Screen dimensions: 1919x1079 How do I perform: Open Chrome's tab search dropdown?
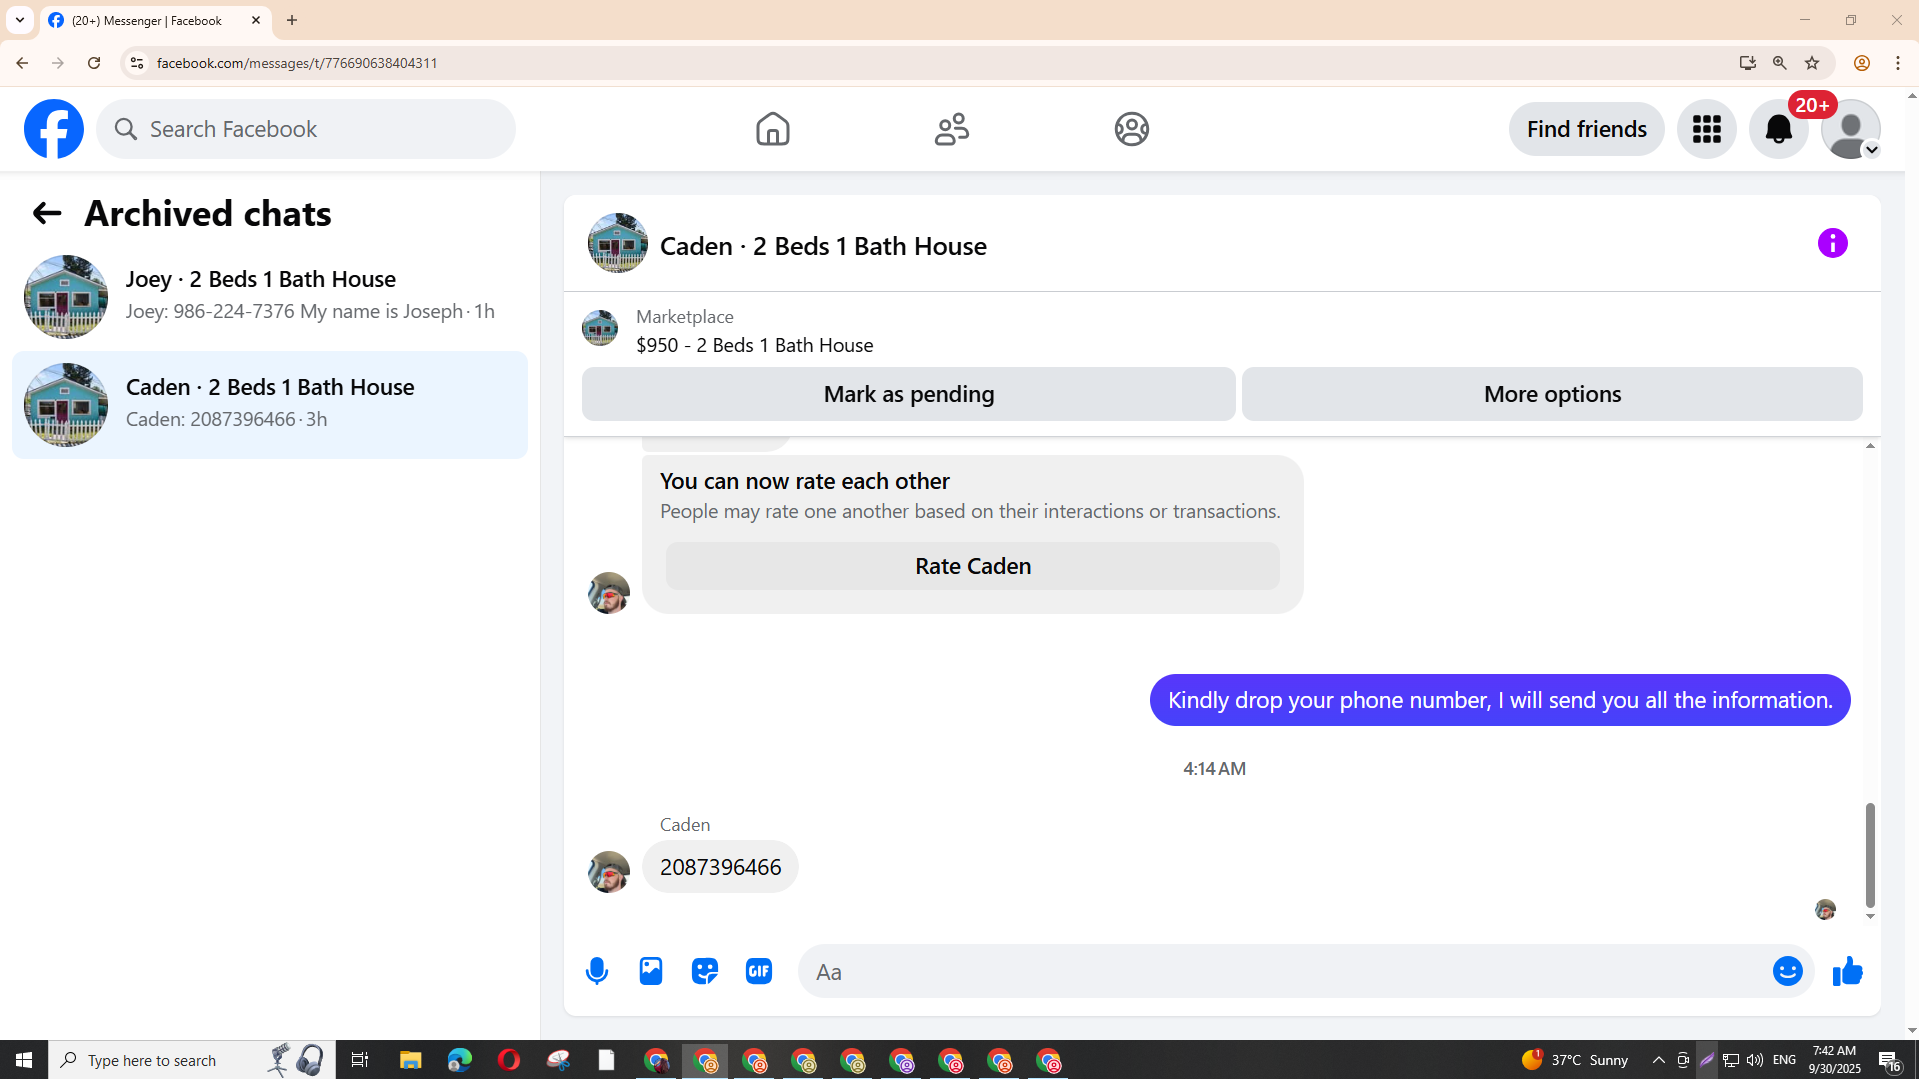click(x=20, y=20)
